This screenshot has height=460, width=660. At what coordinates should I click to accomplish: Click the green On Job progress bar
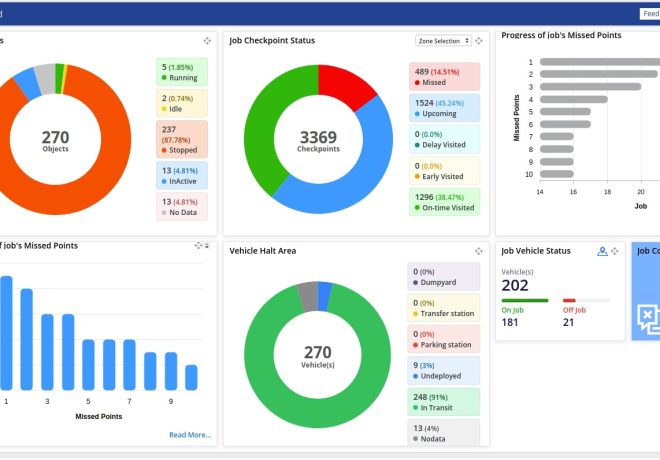[x=524, y=300]
